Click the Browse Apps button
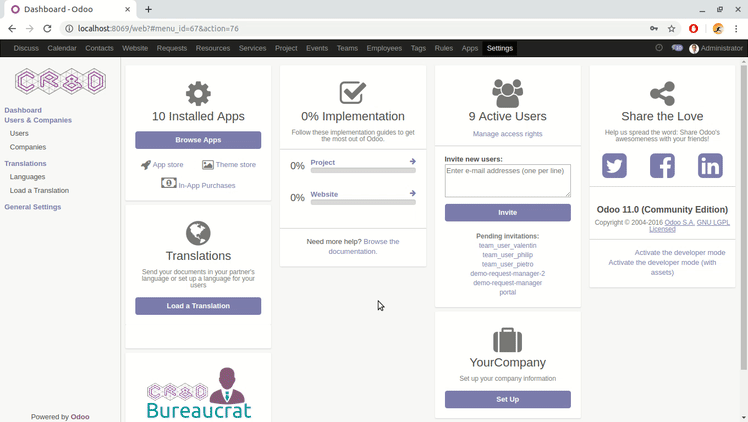748x422 pixels. [198, 140]
